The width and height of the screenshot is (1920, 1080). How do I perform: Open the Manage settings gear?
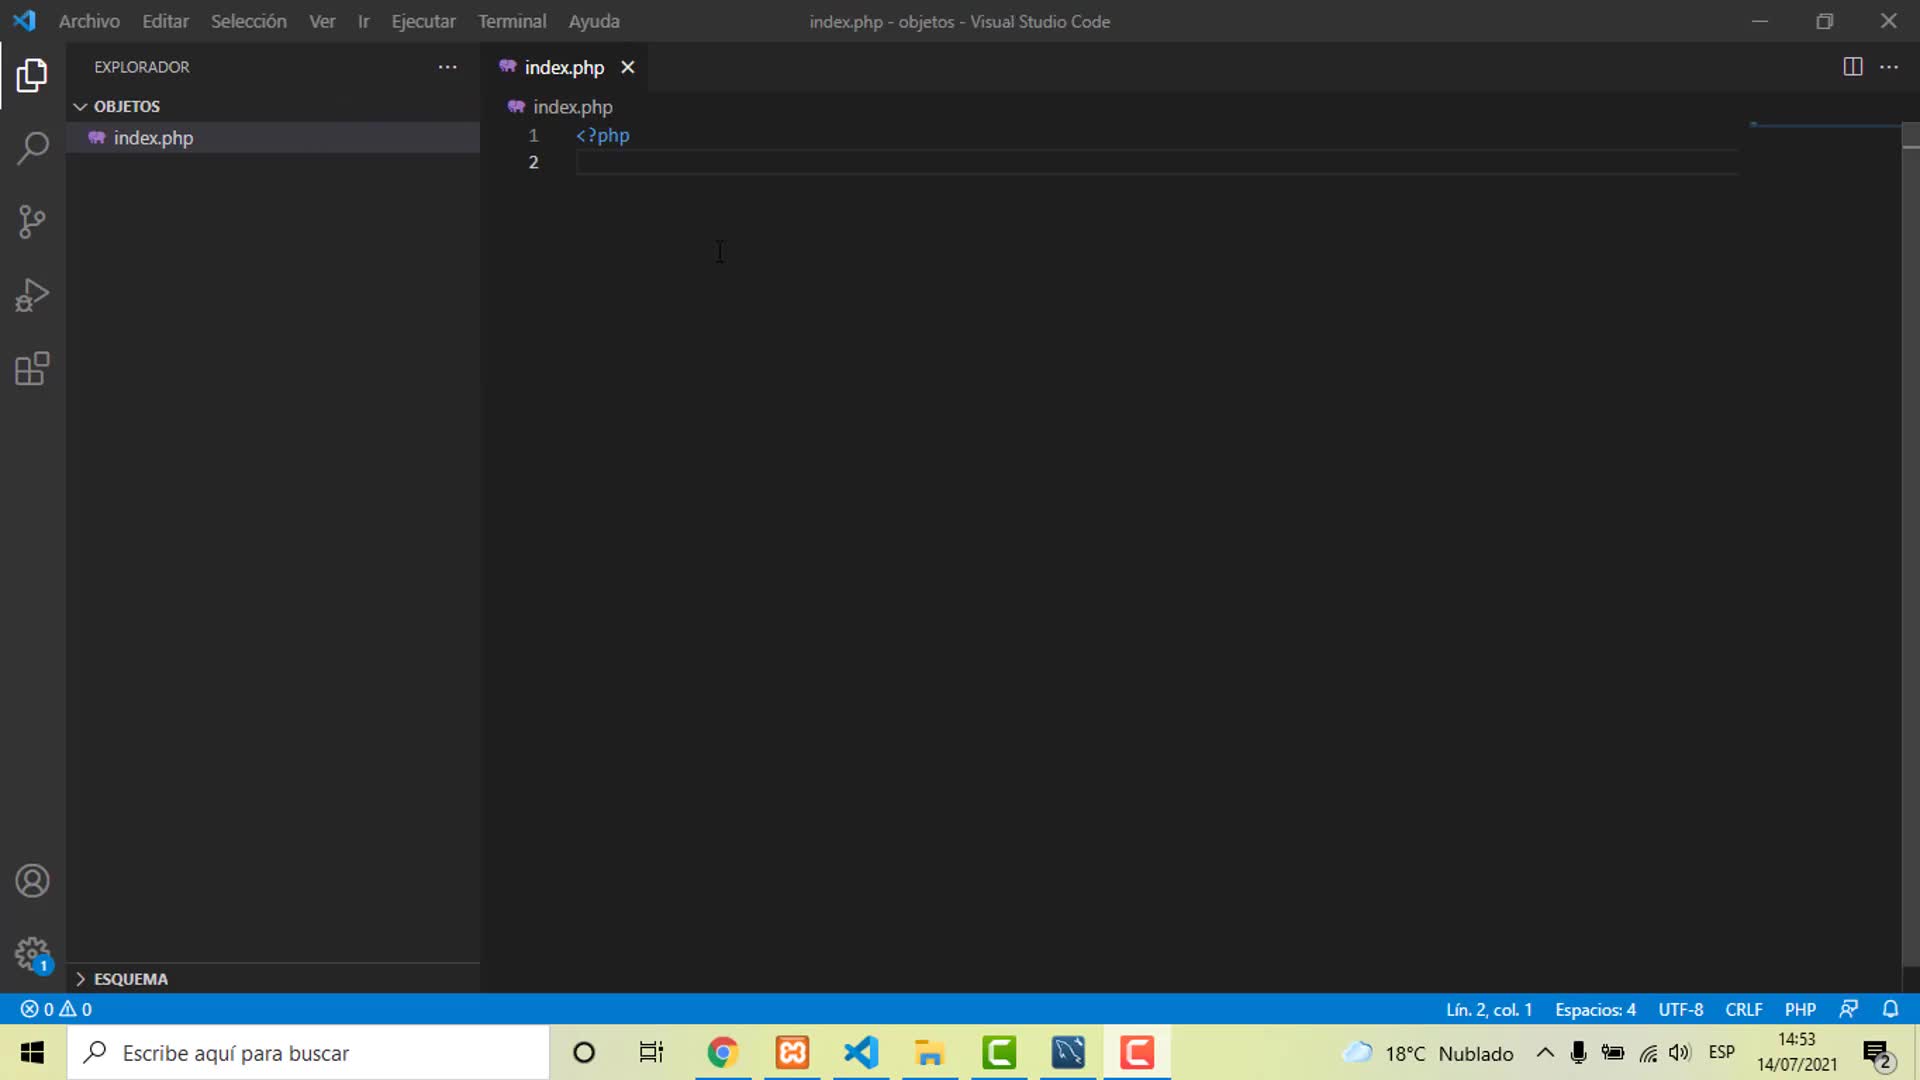(x=32, y=953)
